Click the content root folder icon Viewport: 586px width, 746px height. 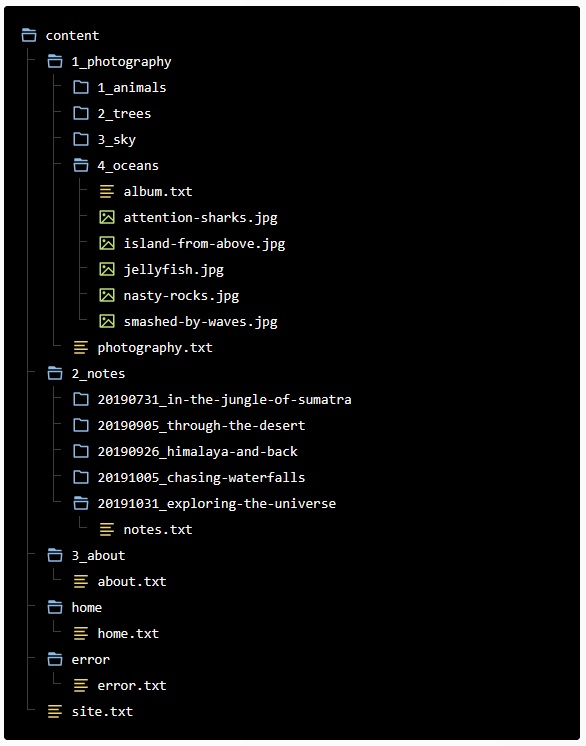point(29,35)
